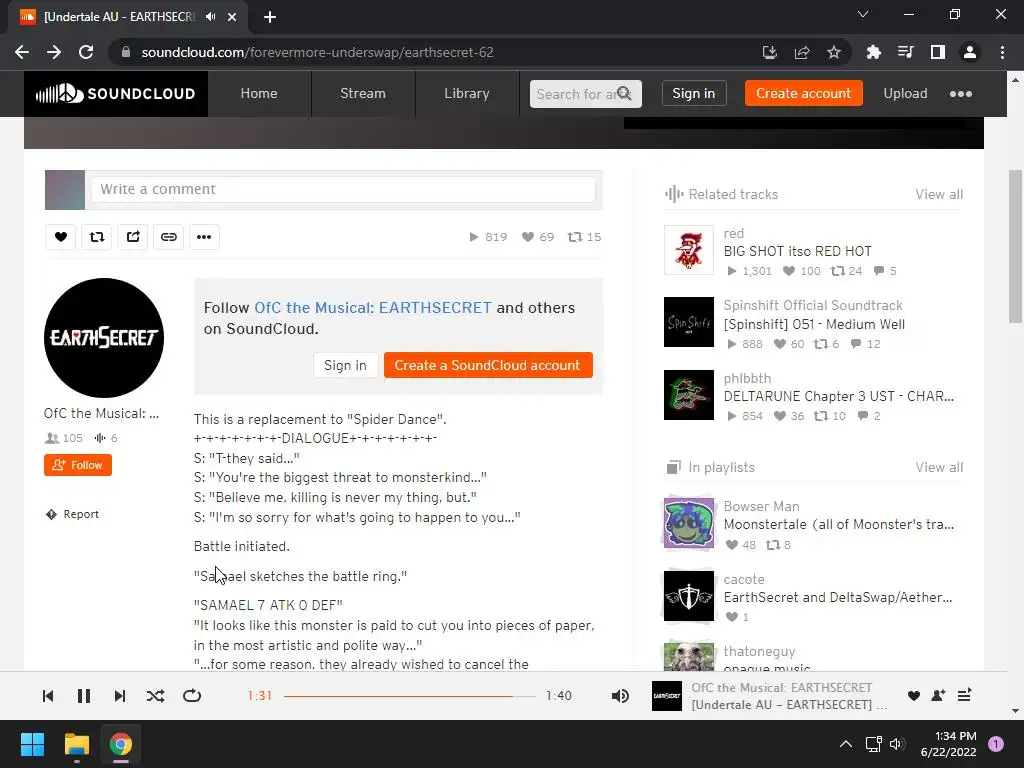Like the track with heart button

pos(61,237)
